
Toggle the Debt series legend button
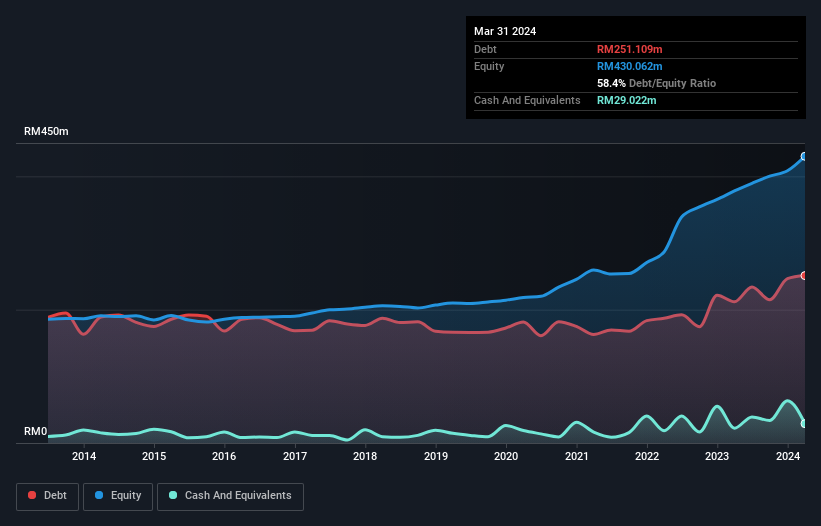[48, 496]
